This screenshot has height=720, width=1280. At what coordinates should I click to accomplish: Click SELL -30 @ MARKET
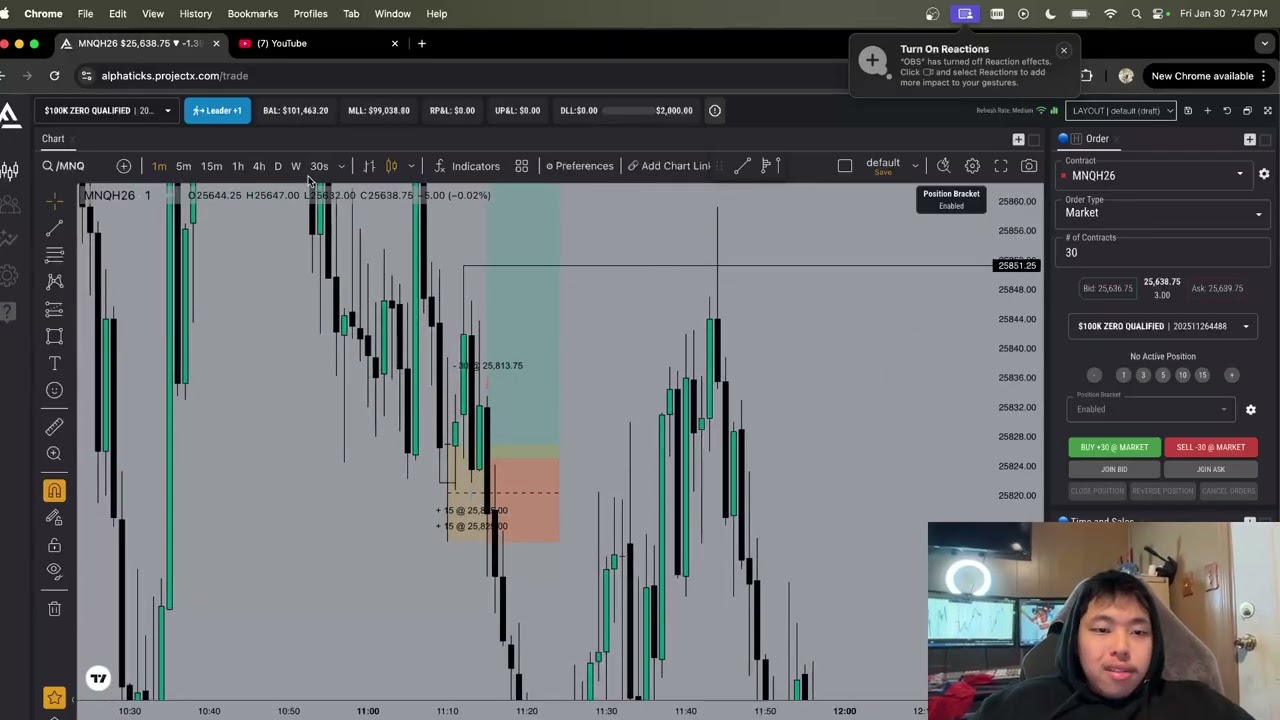[x=1210, y=447]
